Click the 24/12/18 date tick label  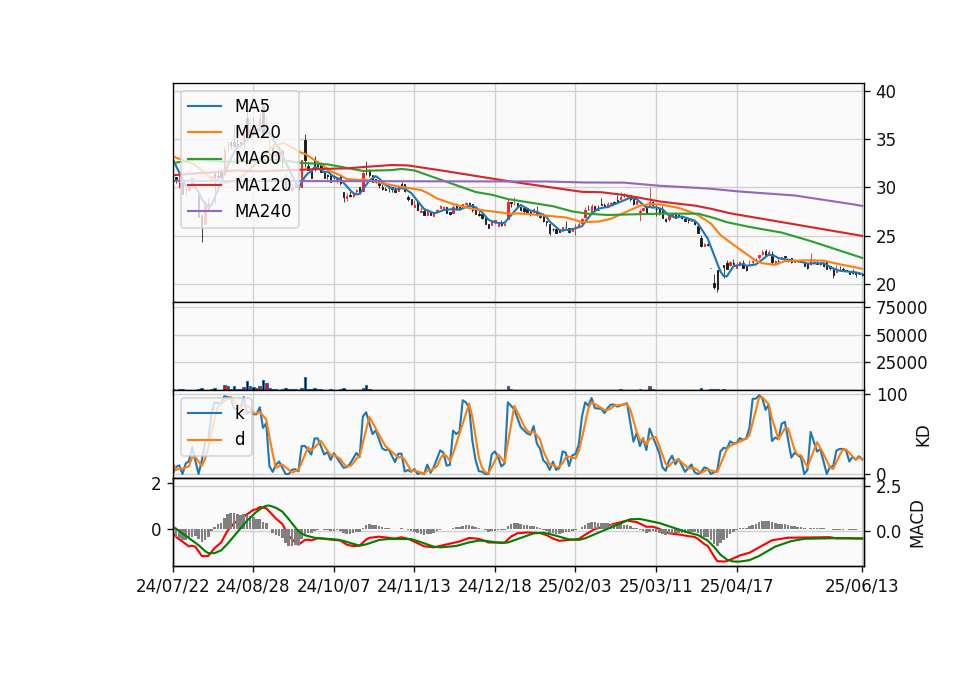click(495, 586)
